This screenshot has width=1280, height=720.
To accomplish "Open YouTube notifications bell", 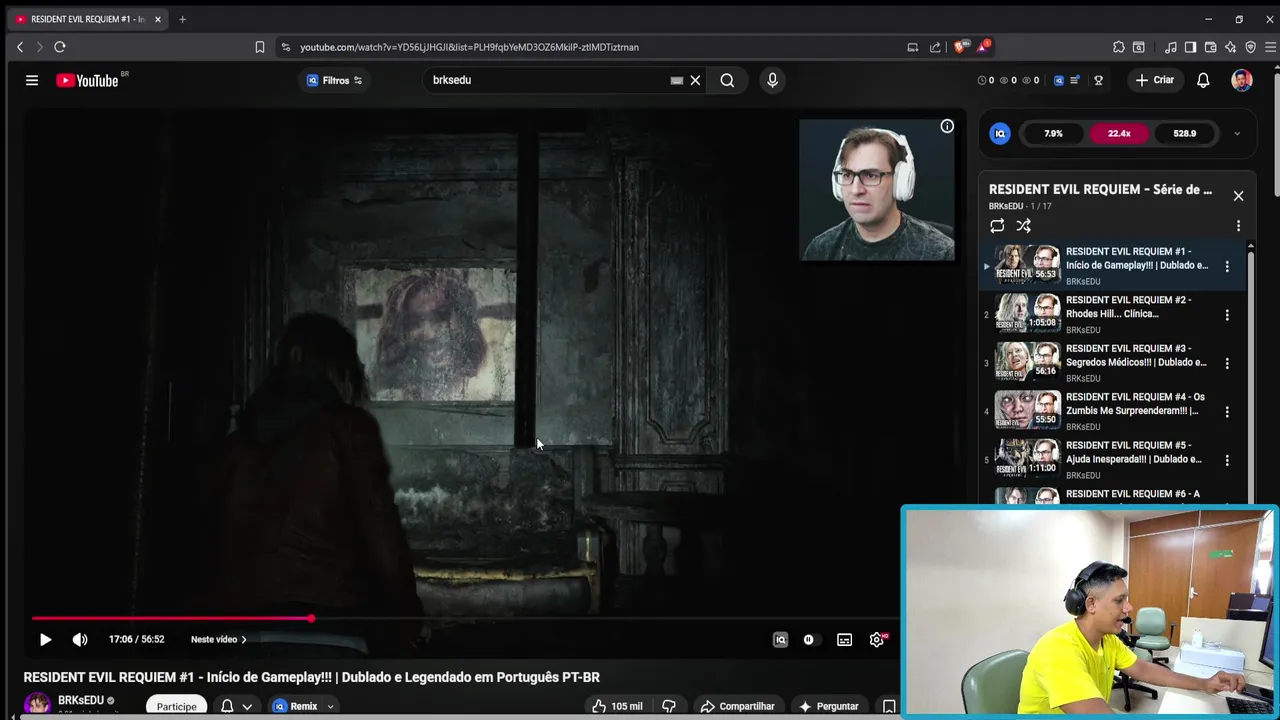I will (1203, 80).
